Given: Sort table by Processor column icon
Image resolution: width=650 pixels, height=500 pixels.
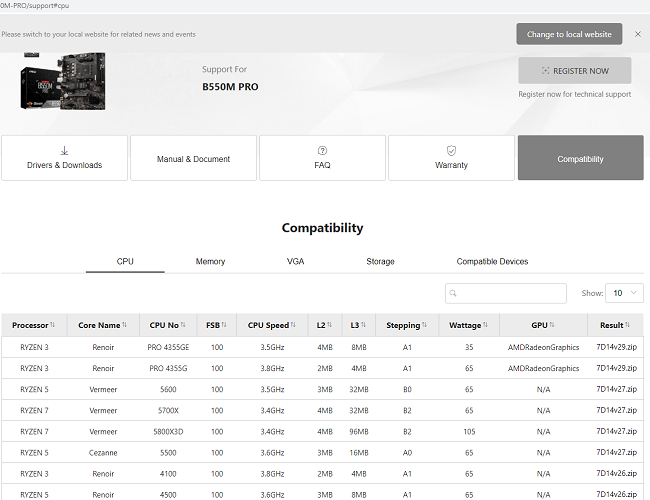Looking at the screenshot, I should tap(52, 325).
